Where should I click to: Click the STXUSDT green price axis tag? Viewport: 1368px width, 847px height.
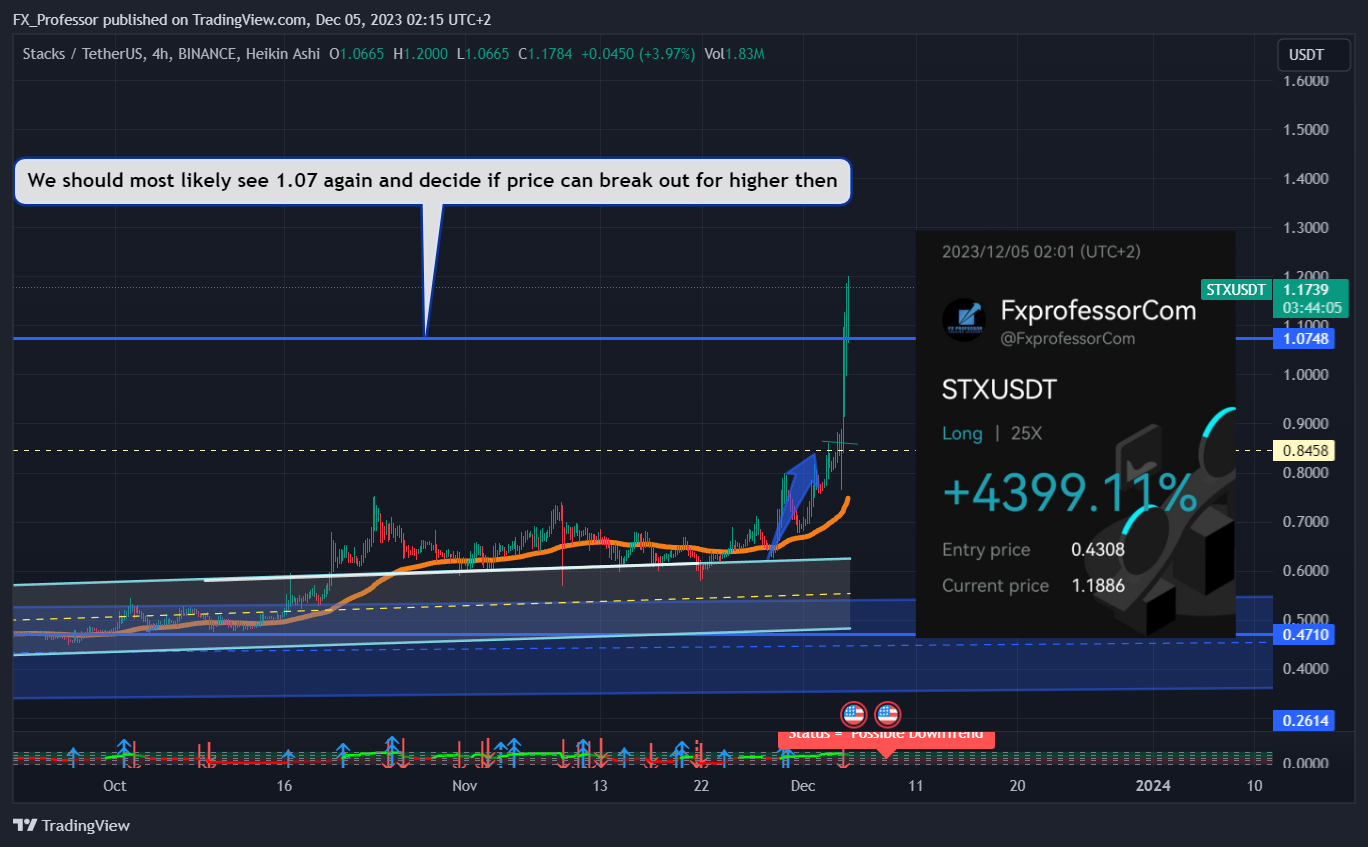[1235, 290]
